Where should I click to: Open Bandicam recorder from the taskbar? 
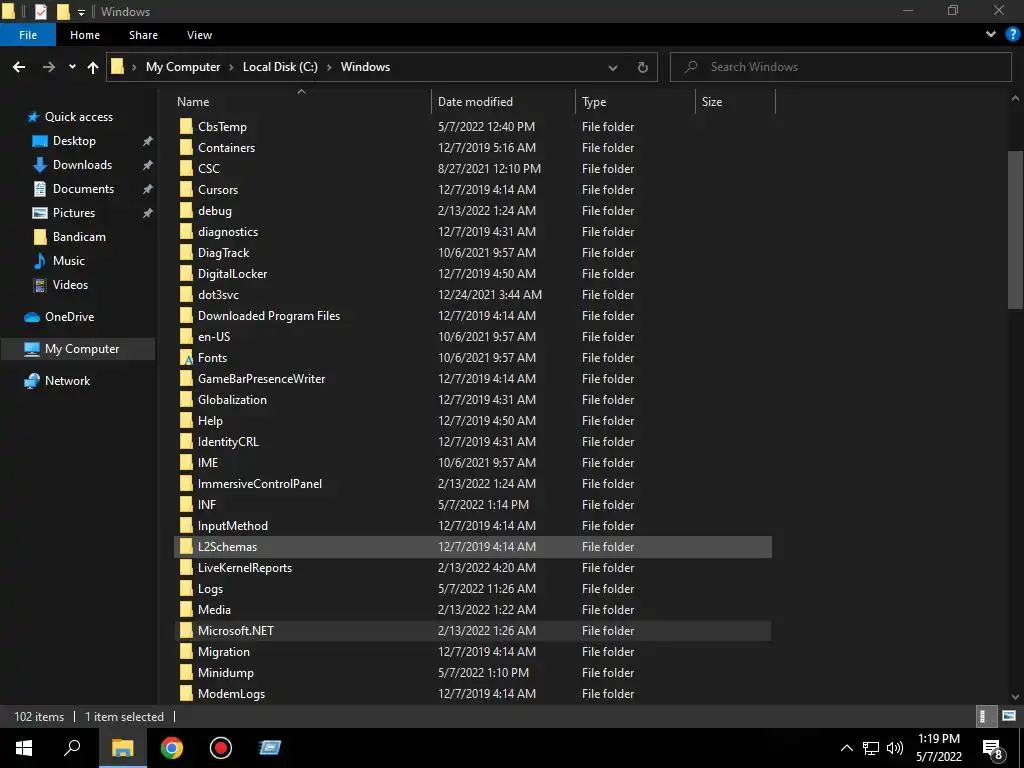(221, 748)
